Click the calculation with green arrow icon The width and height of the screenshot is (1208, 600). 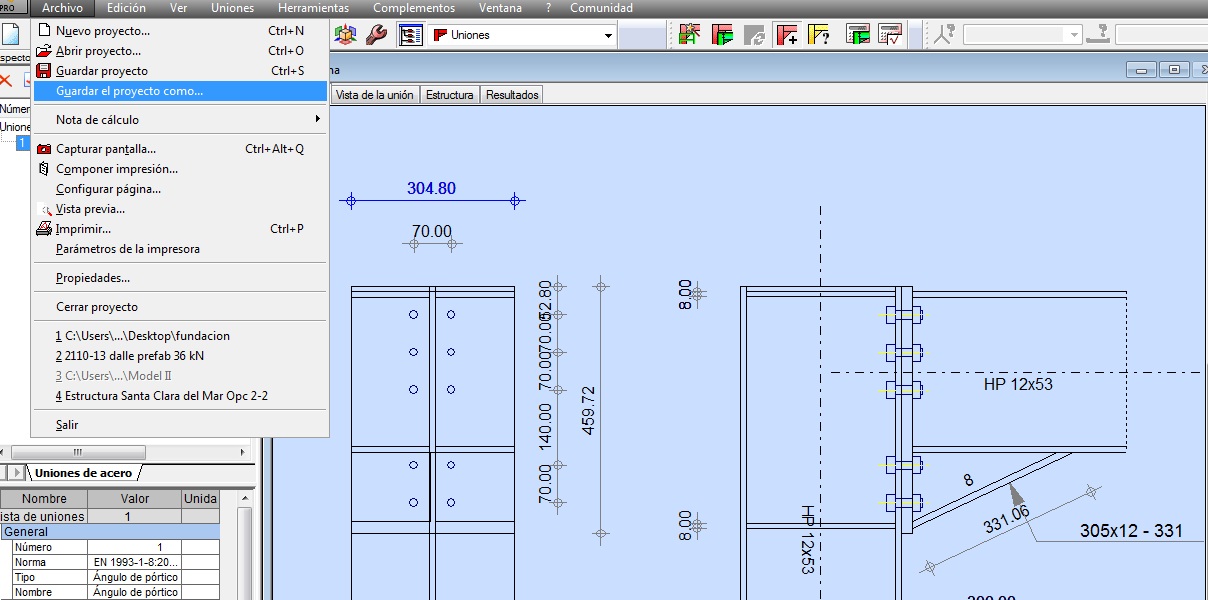click(x=858, y=35)
